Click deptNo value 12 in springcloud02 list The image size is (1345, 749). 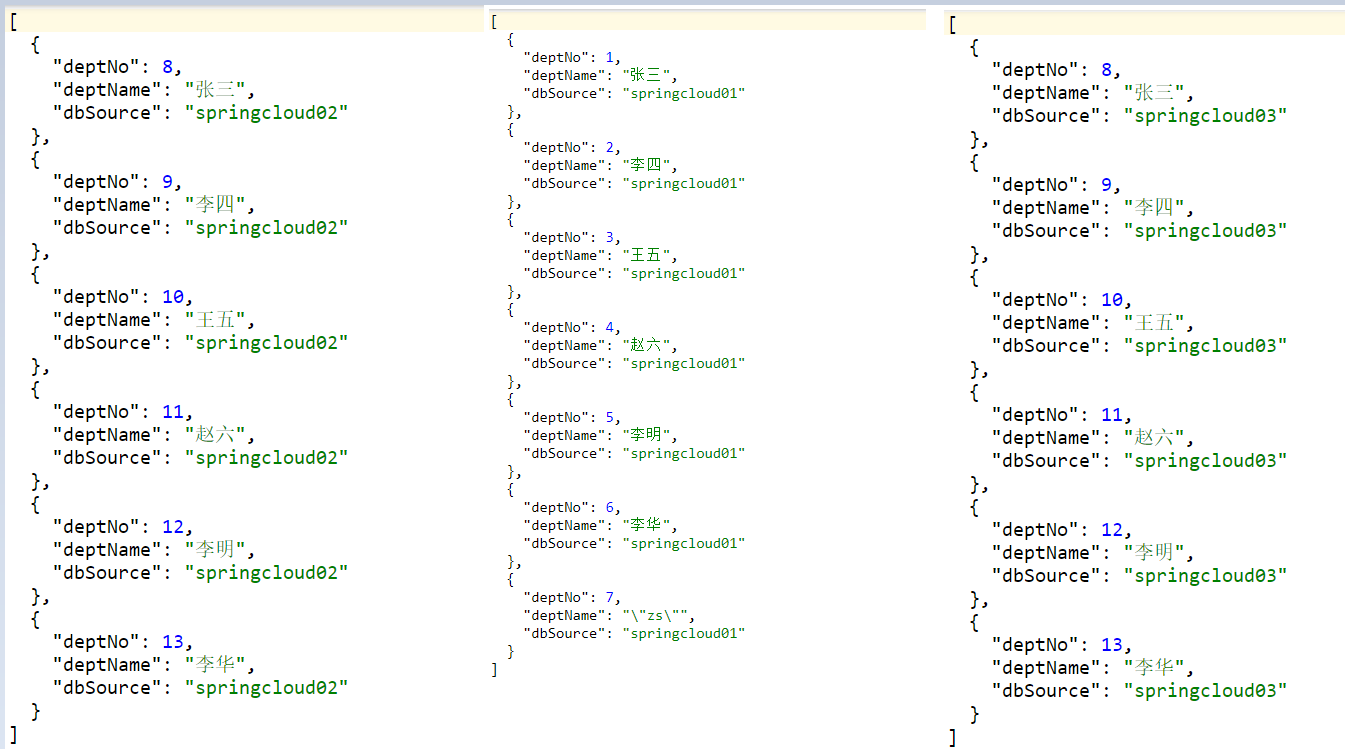(173, 527)
